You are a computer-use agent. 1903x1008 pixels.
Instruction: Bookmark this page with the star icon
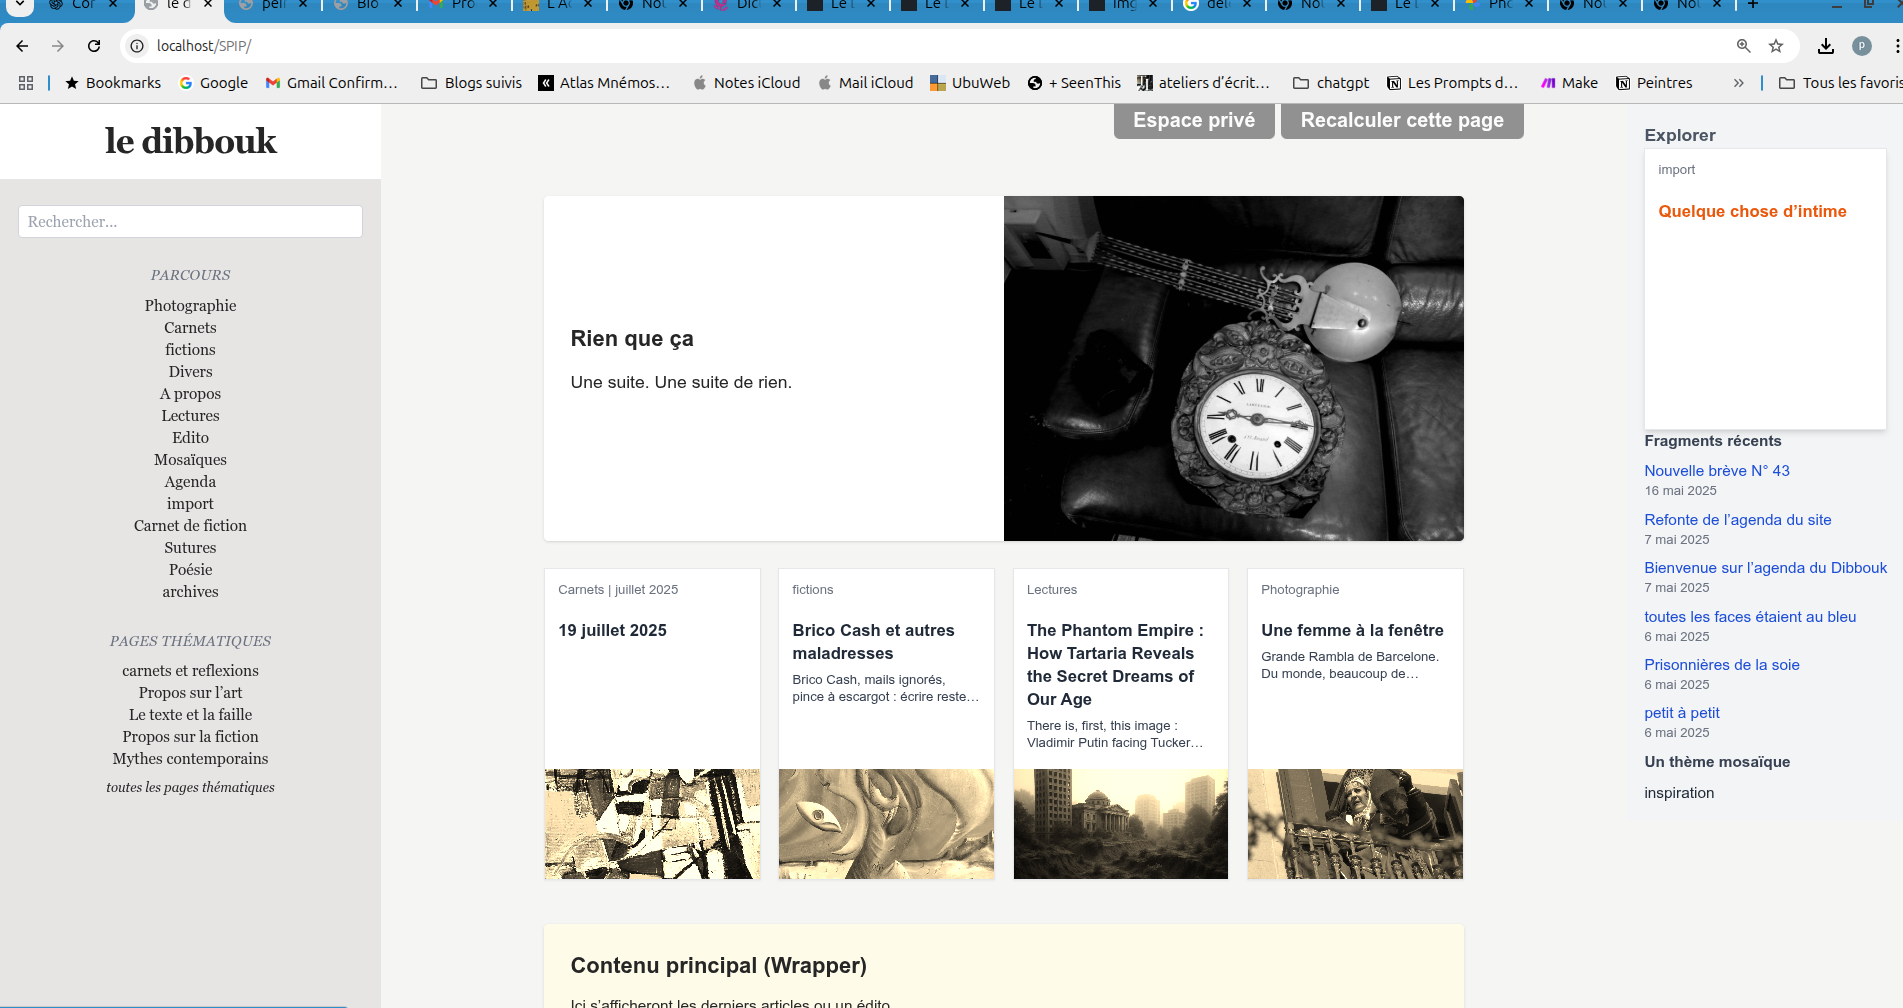click(x=1776, y=46)
